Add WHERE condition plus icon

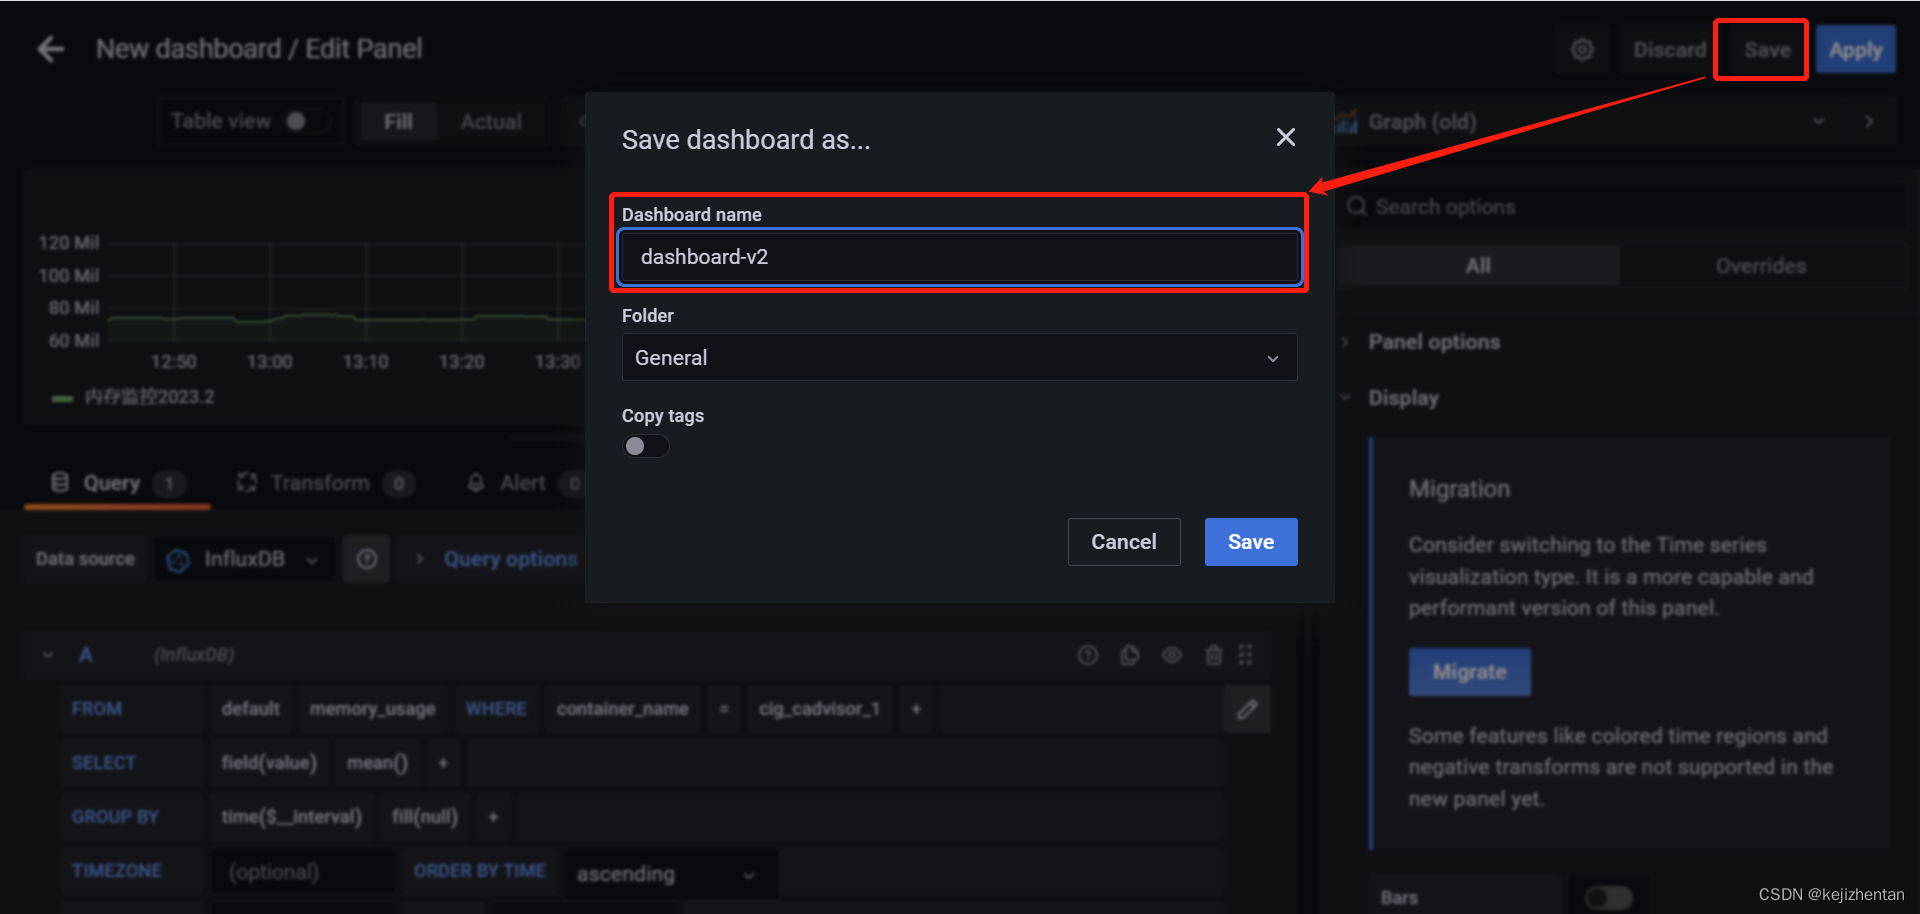[916, 709]
